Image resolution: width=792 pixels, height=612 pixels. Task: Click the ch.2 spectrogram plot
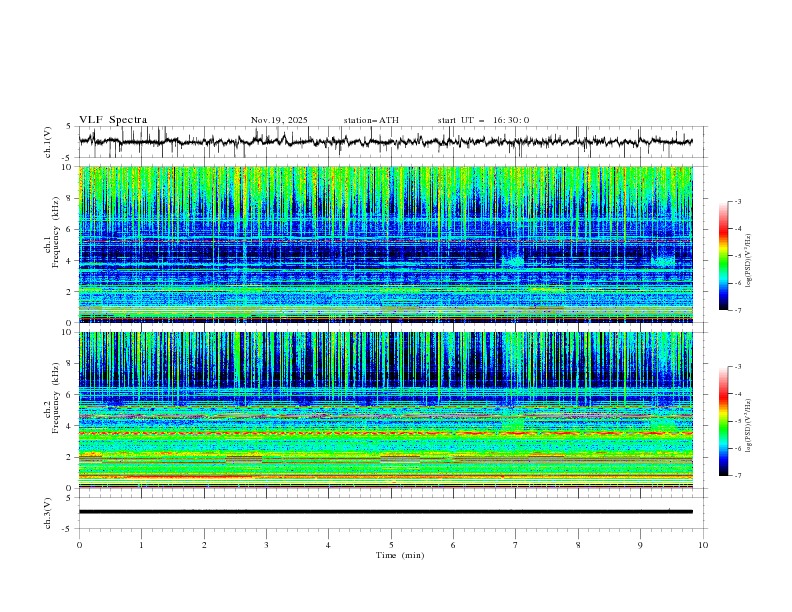[386, 410]
